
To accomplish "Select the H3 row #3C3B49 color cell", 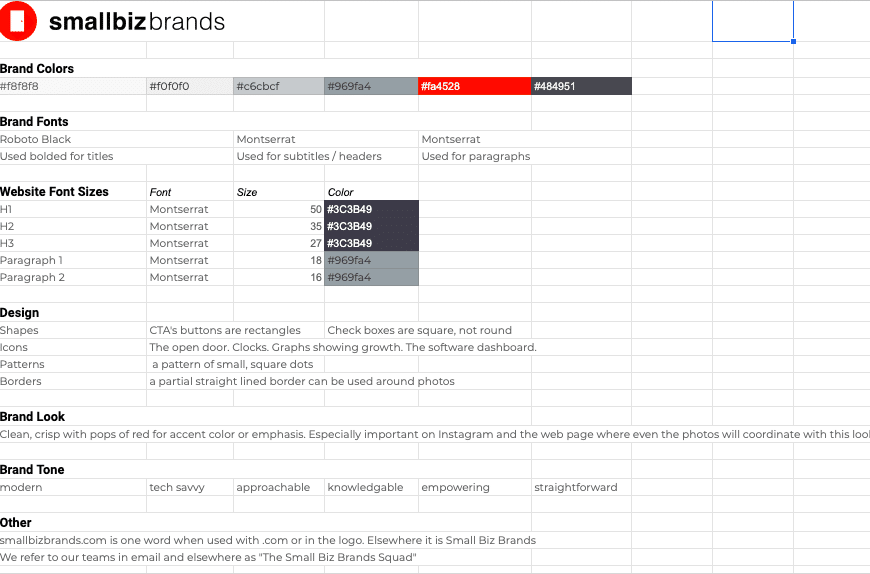I will tap(371, 243).
